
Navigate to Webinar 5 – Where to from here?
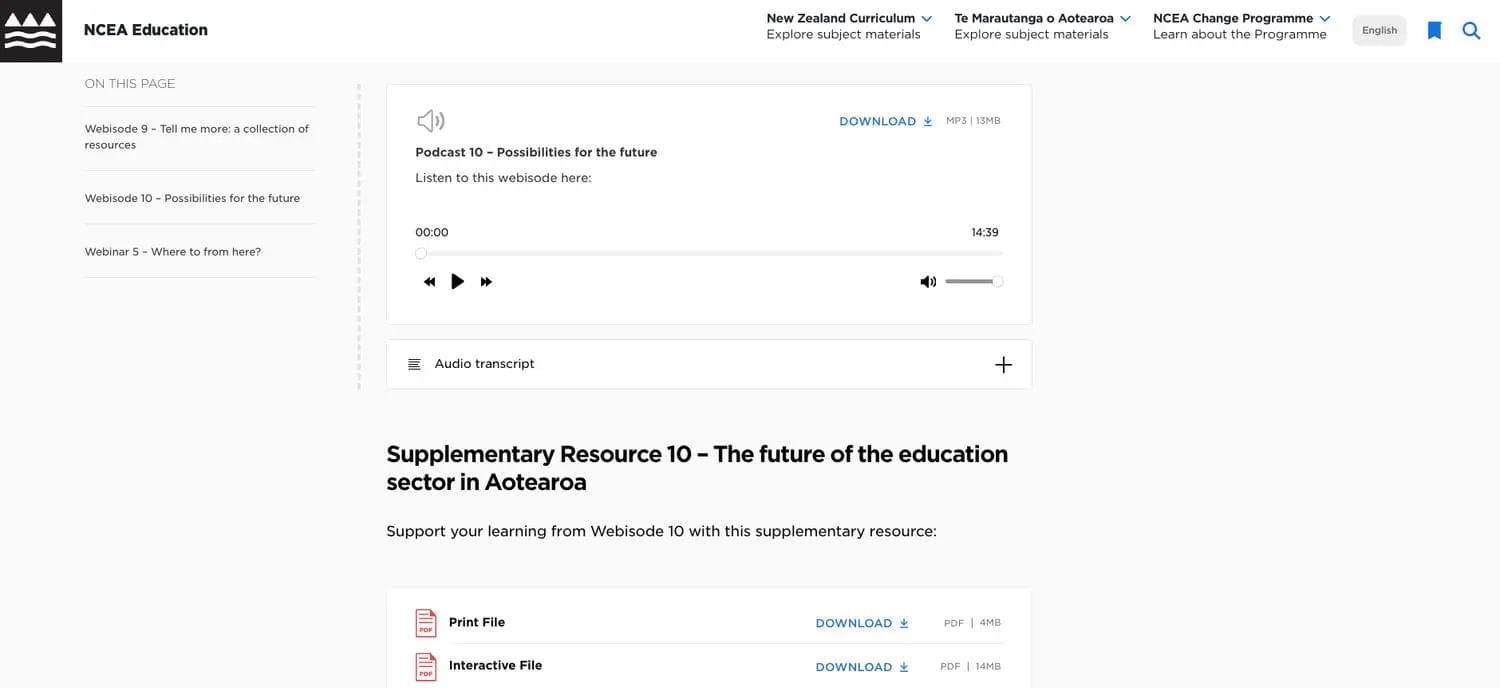[172, 252]
